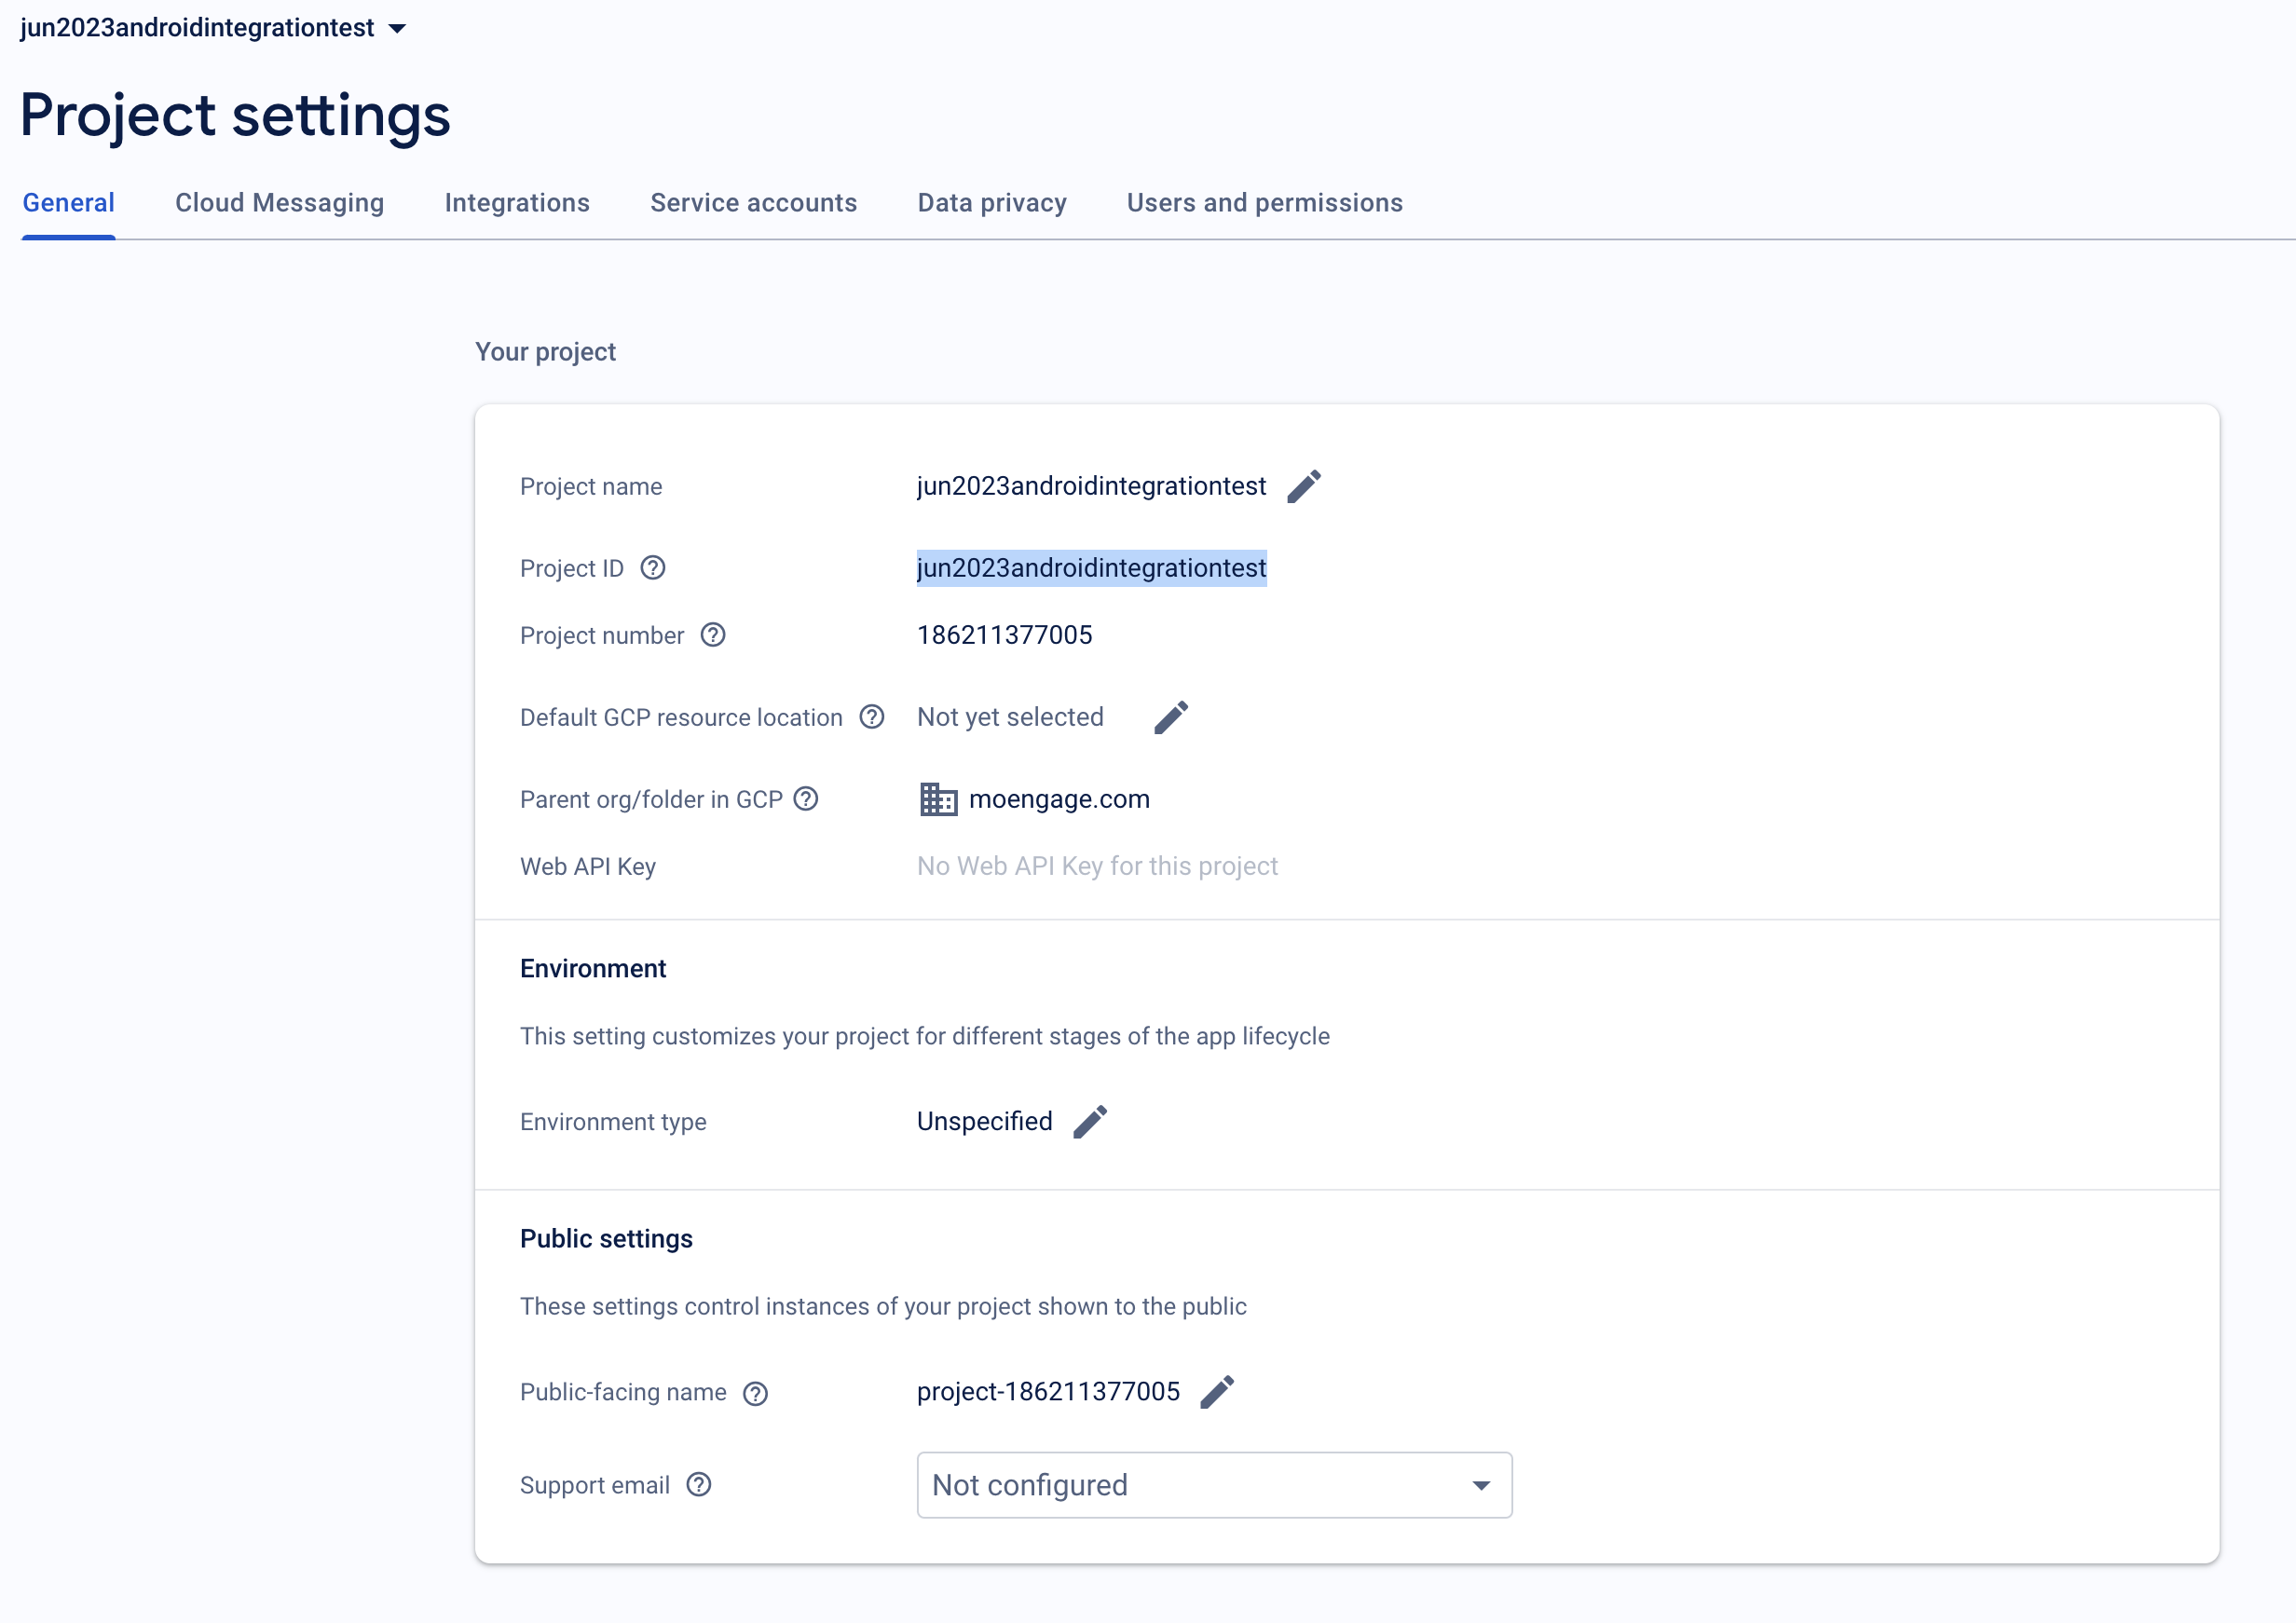This screenshot has height=1623, width=2296.
Task: Click Public-facing name help icon
Action: pyautogui.click(x=756, y=1393)
